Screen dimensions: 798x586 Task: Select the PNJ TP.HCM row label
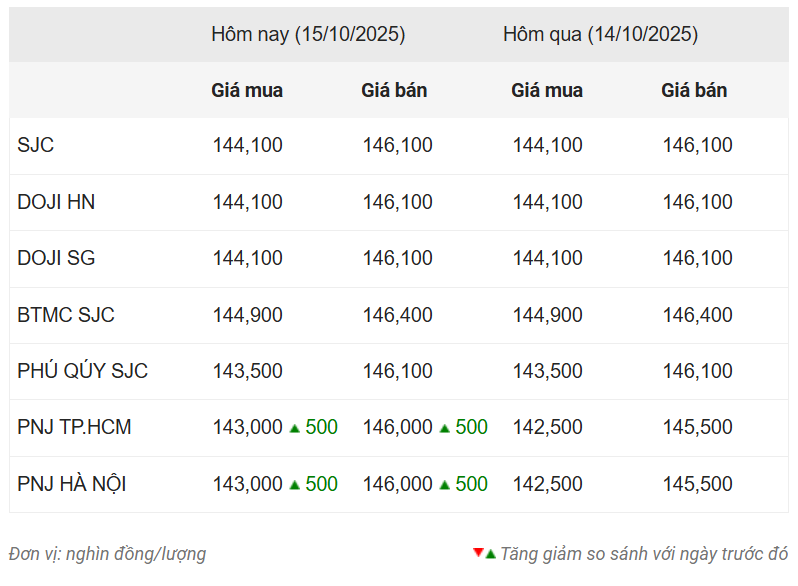coord(74,427)
